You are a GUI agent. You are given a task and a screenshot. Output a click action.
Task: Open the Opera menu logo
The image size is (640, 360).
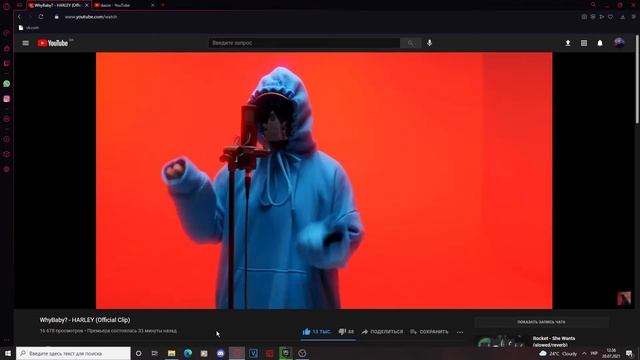6,6
